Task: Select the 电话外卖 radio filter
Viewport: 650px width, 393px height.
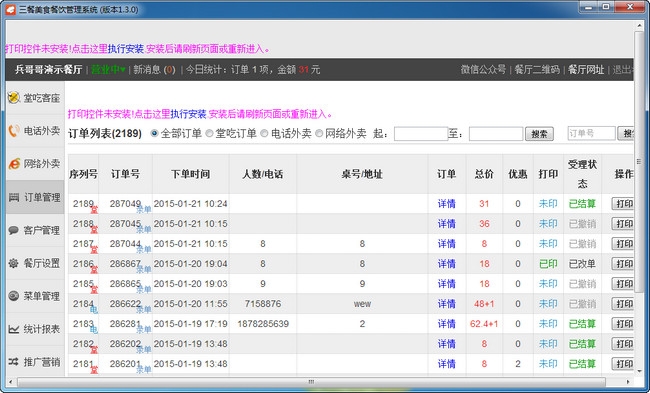Action: [x=264, y=133]
